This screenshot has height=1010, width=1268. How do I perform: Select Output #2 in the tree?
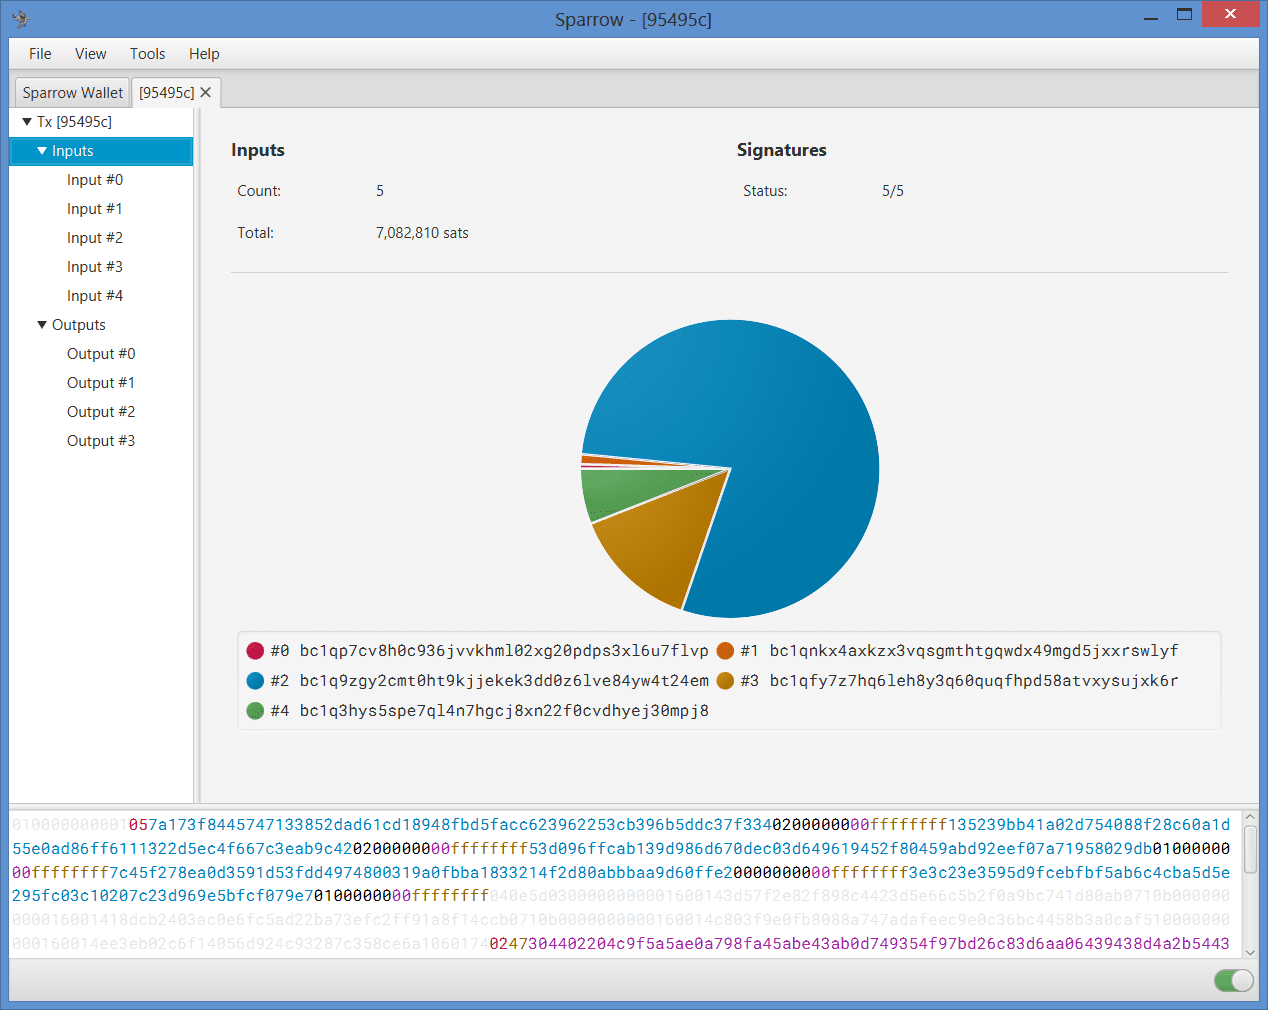click(101, 412)
